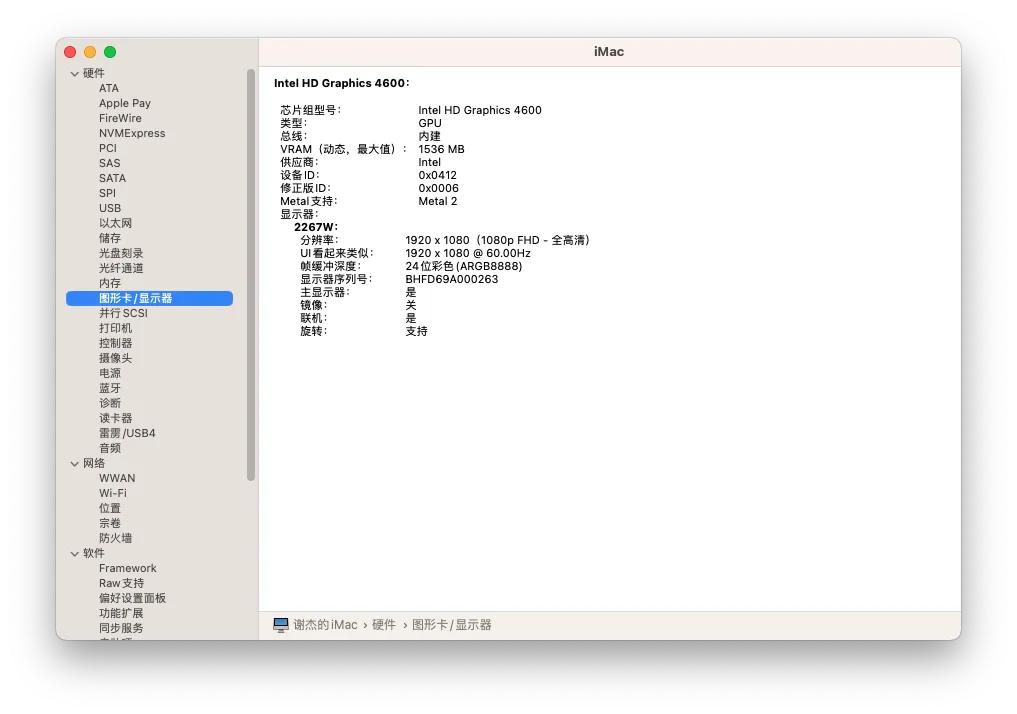Screen dimensions: 1017x714
Task: Select the 音频 hardware category
Action: [110, 447]
